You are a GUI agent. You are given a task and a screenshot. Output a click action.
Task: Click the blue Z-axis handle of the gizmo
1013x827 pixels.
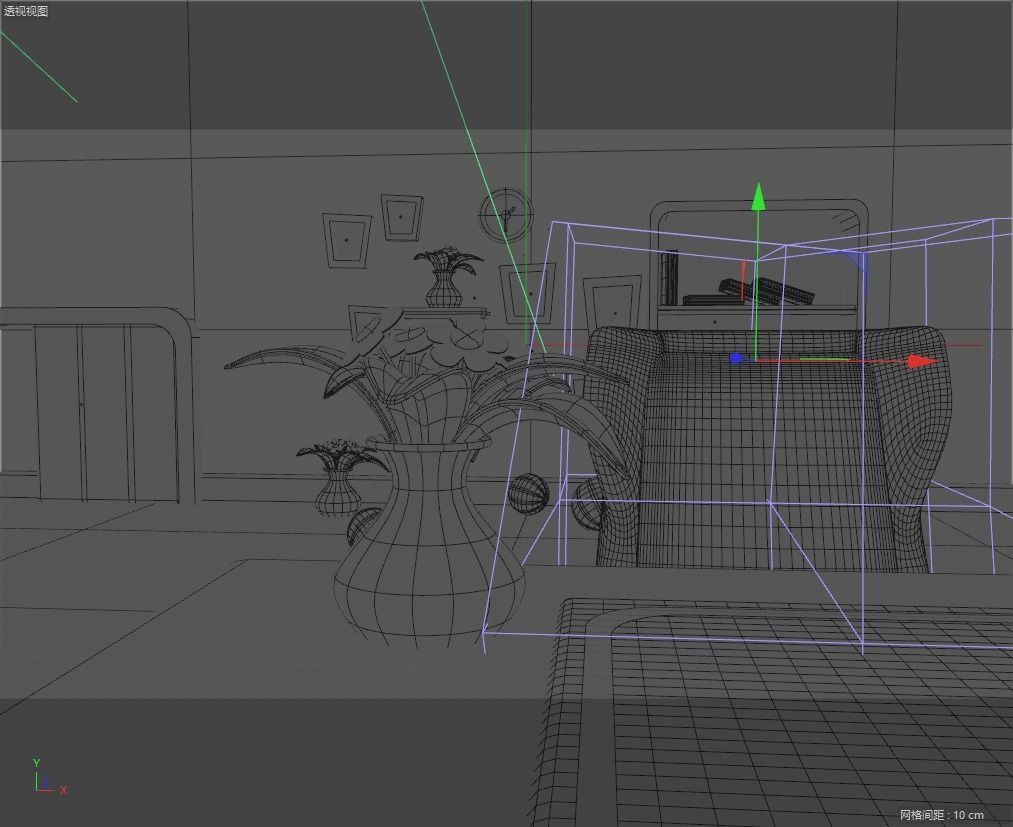(736, 358)
